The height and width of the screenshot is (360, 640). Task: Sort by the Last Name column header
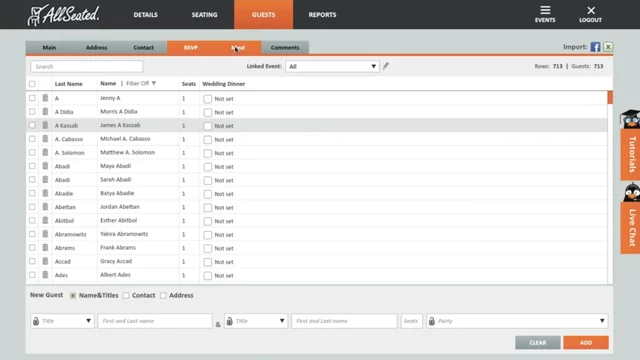69,84
